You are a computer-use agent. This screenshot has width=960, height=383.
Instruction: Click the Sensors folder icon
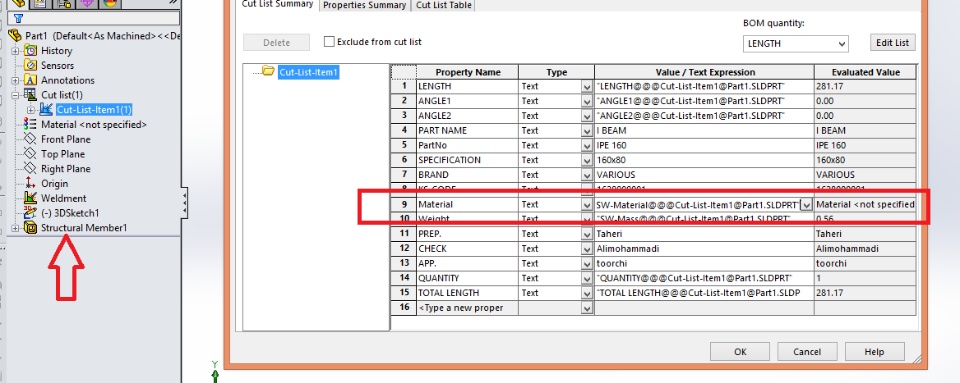click(x=30, y=65)
